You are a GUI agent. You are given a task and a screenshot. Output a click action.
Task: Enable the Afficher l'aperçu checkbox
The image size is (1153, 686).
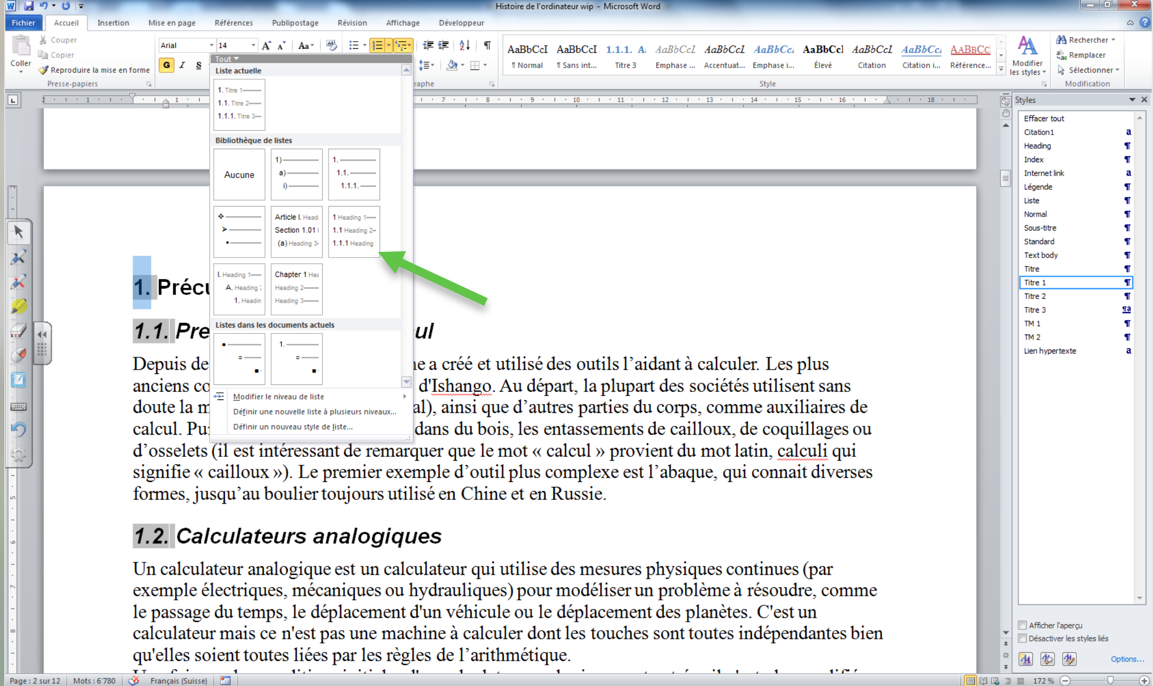point(1023,626)
